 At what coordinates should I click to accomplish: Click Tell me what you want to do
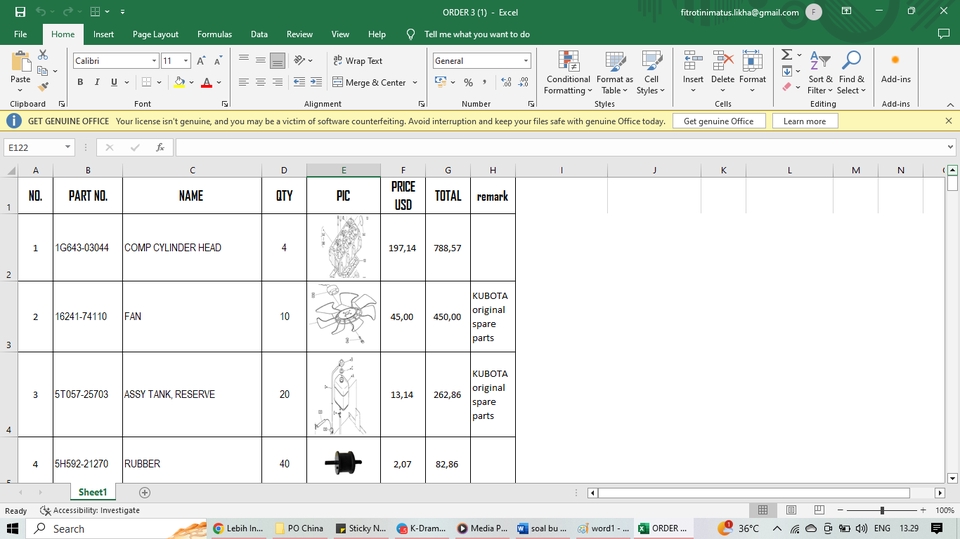coord(477,34)
